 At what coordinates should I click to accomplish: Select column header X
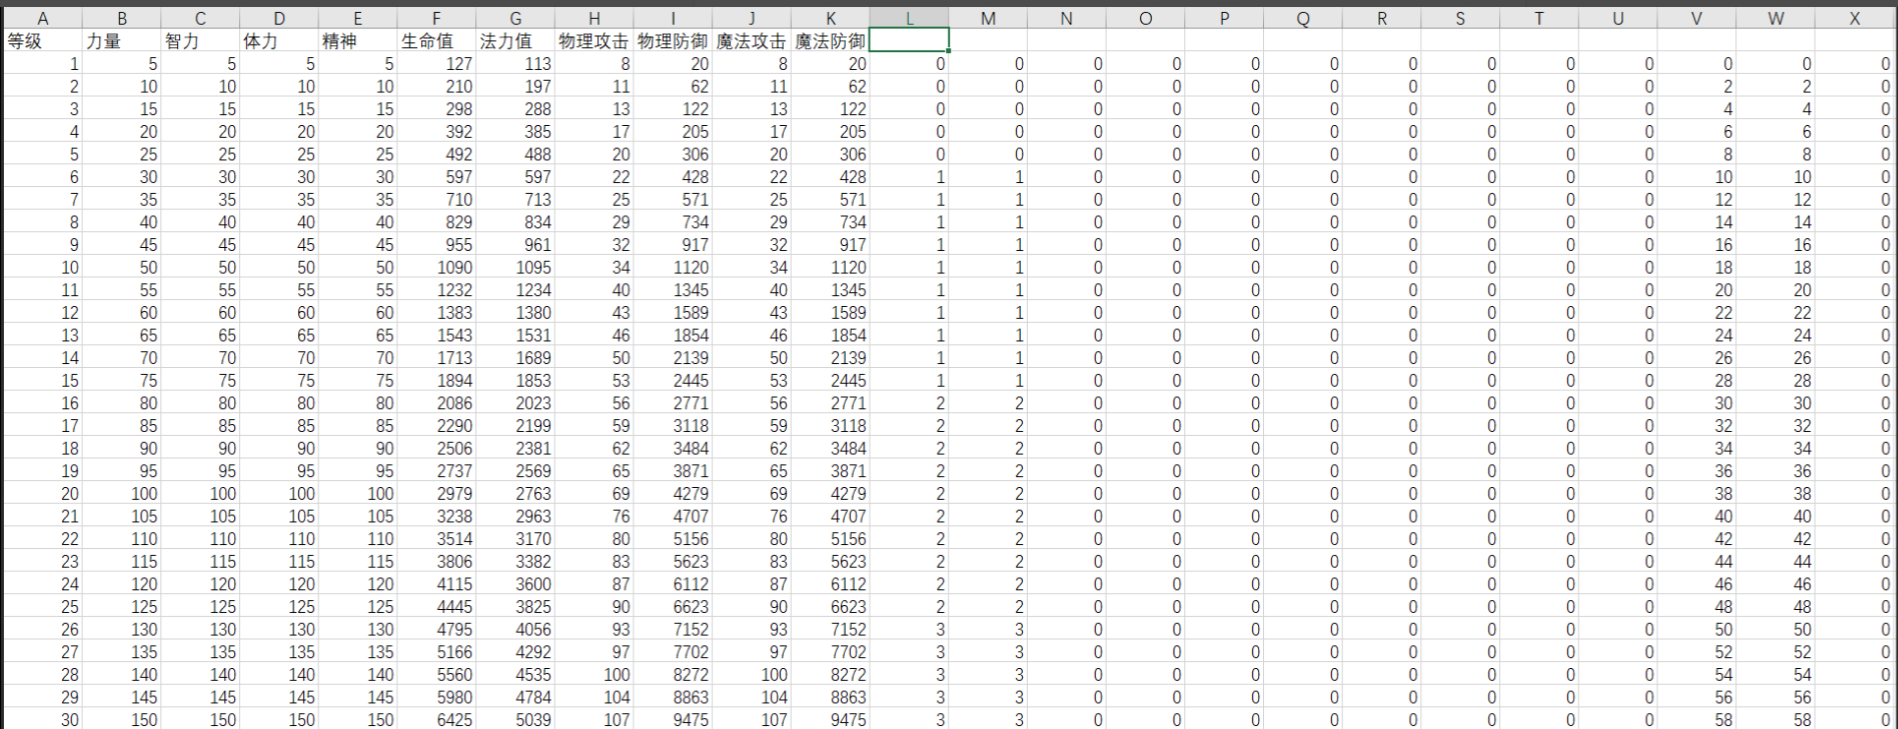tap(1854, 18)
